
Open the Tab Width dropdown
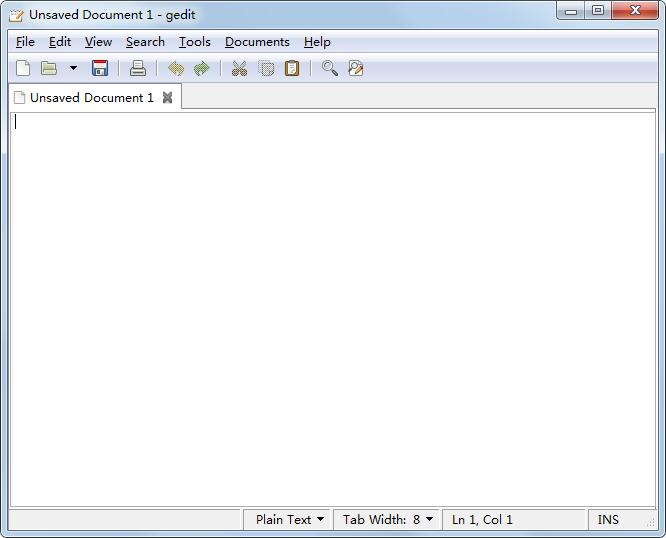tap(387, 520)
